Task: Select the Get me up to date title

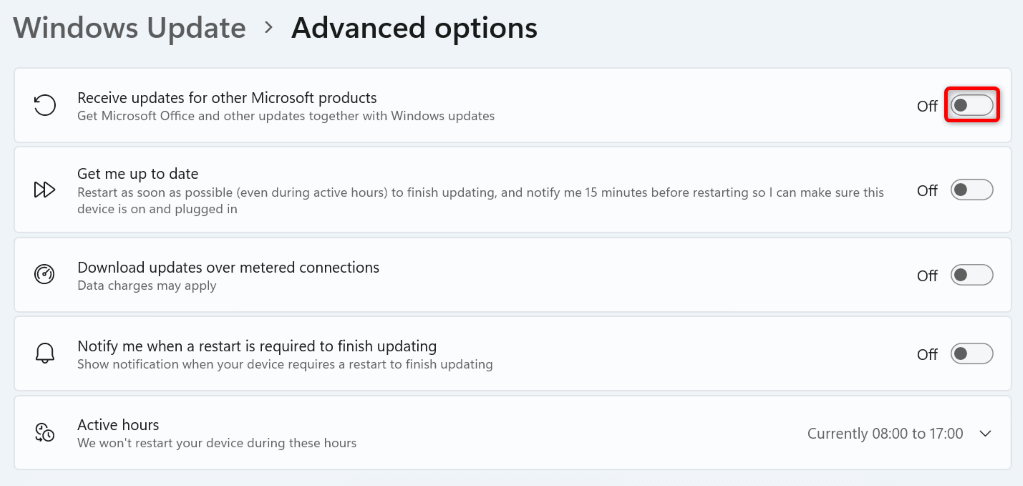Action: pos(137,174)
